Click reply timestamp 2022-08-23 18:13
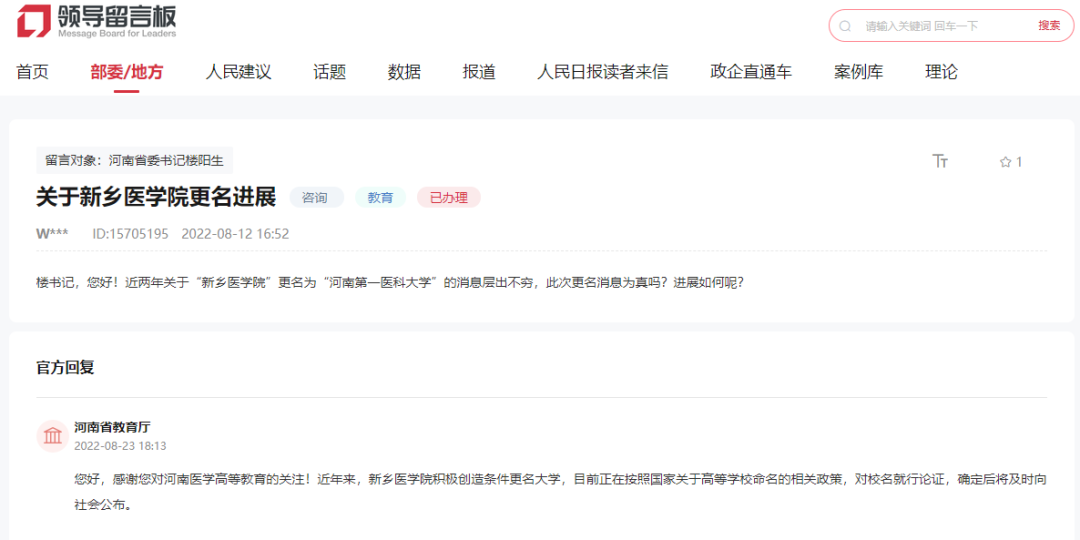 121,446
